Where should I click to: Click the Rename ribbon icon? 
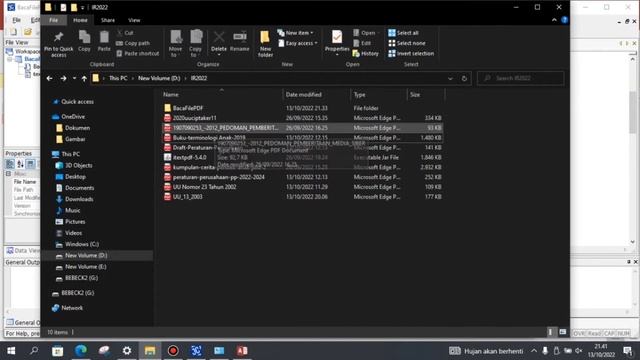tap(240, 41)
